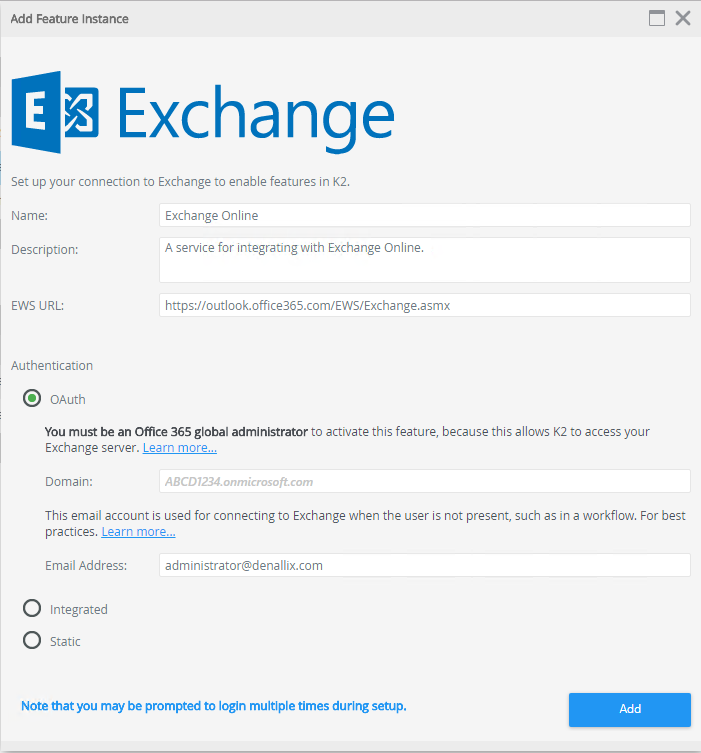Close the Add Feature Instance dialog
Image resolution: width=701 pixels, height=753 pixels.
(683, 18)
